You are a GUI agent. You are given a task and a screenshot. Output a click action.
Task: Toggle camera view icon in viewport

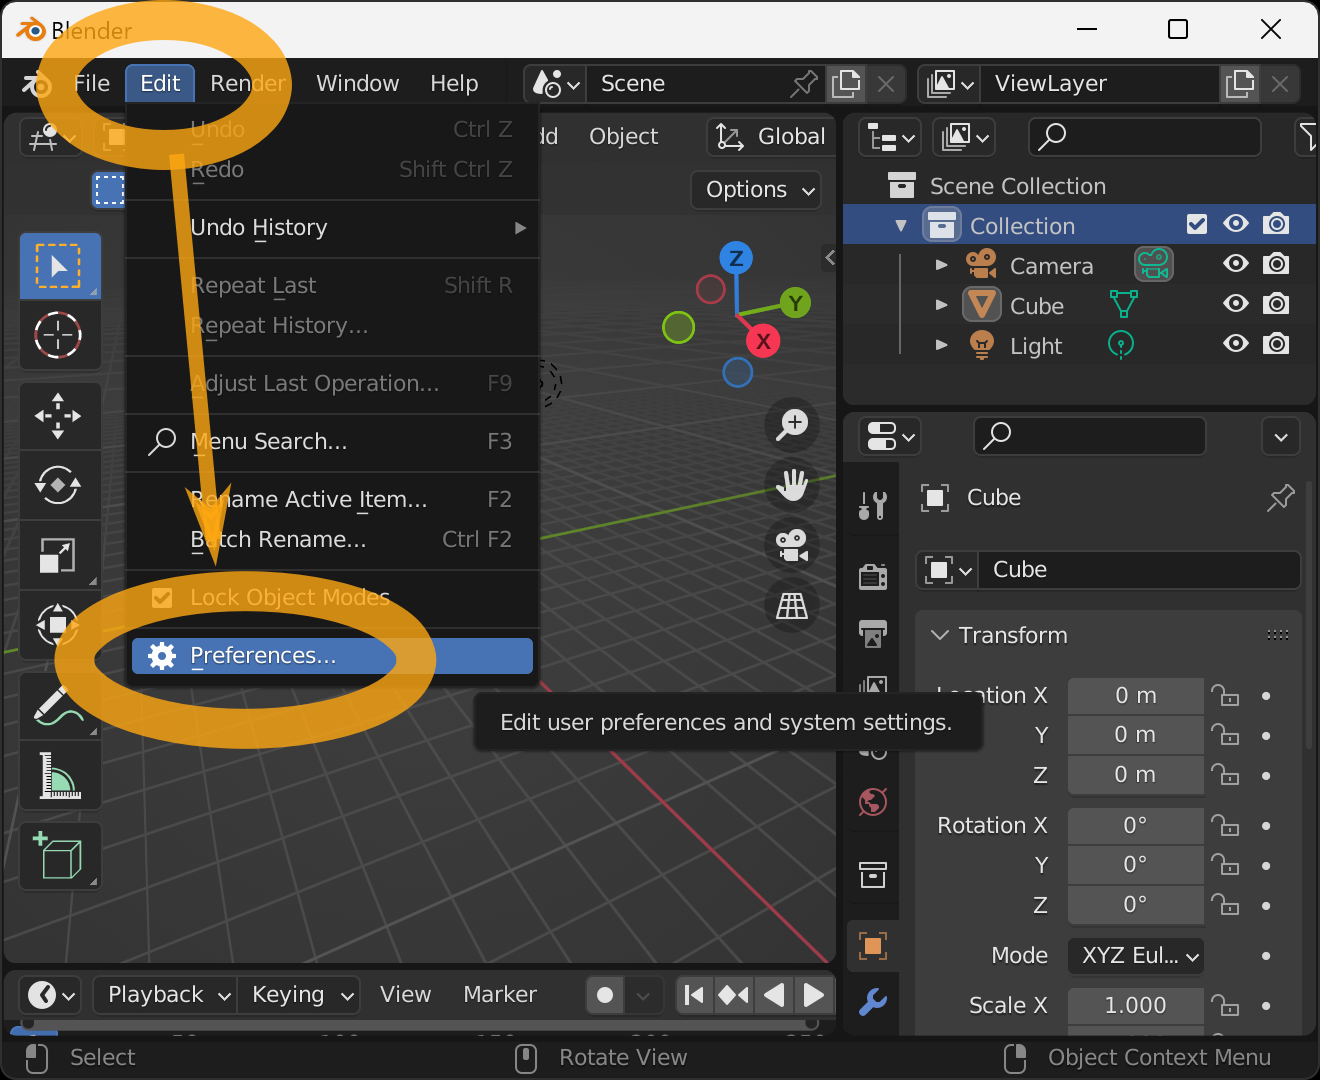pyautogui.click(x=792, y=545)
